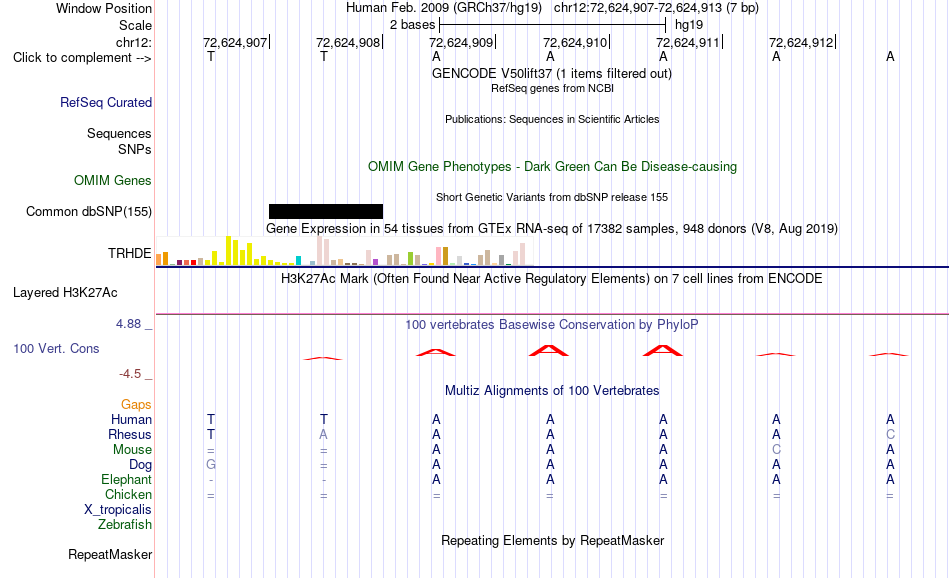
Task: Click the Layered H3K27Ac track label
Action: pyautogui.click(x=65, y=293)
